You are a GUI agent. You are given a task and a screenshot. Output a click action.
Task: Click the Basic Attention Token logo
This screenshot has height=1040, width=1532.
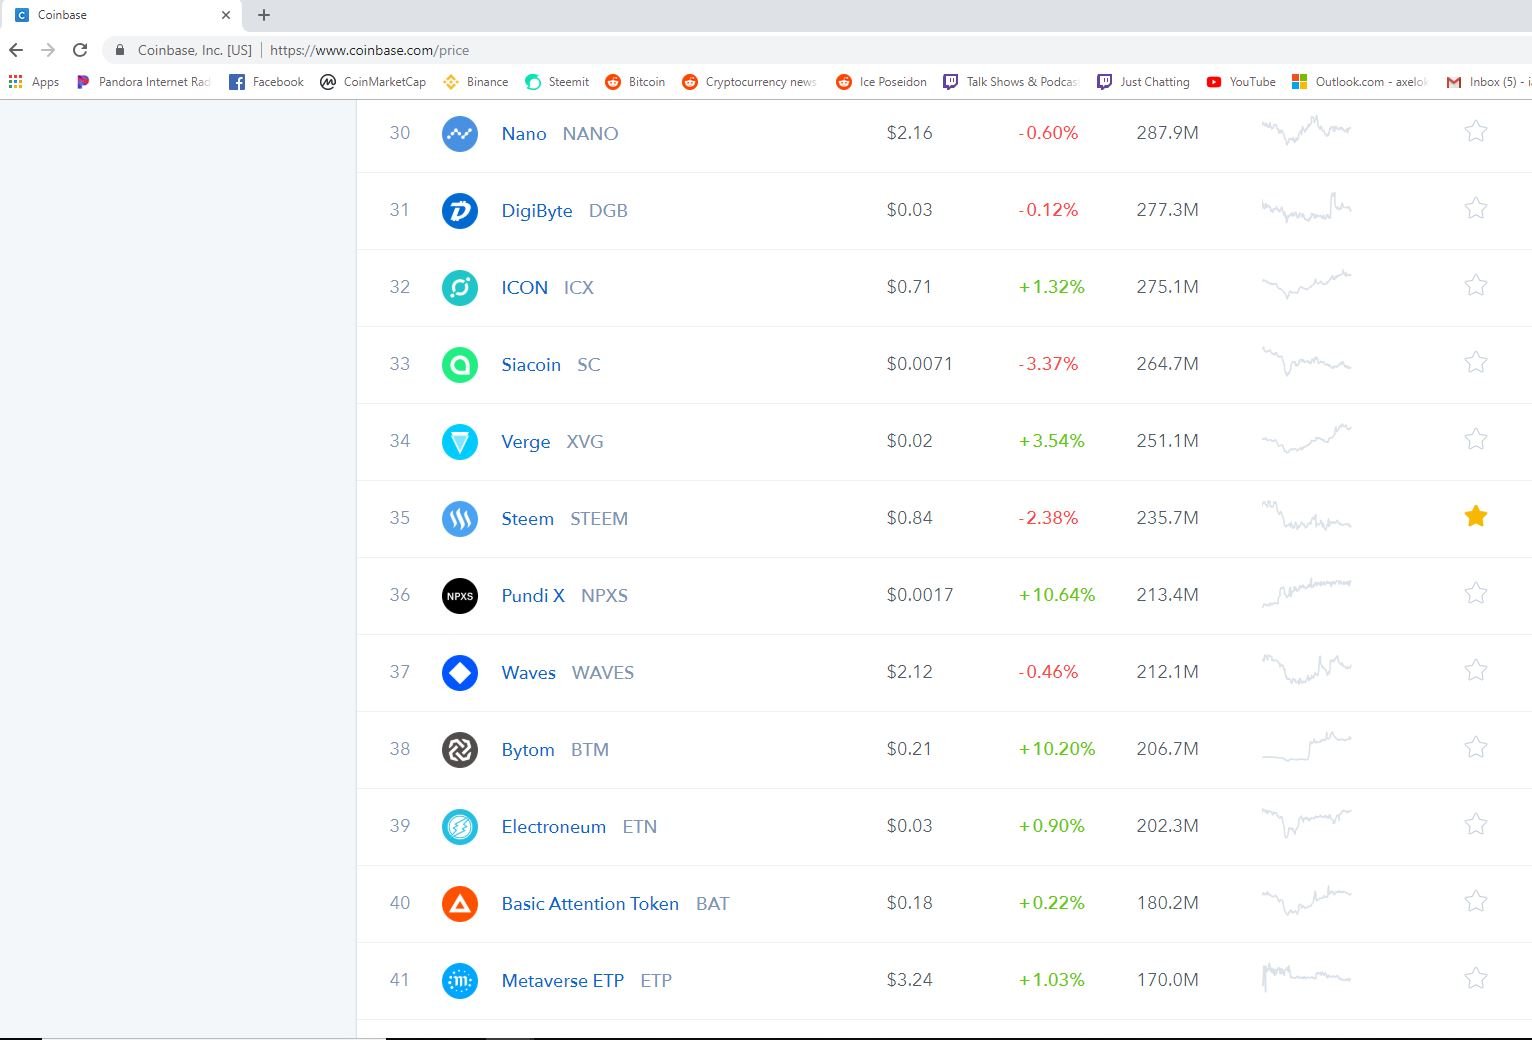pos(460,904)
